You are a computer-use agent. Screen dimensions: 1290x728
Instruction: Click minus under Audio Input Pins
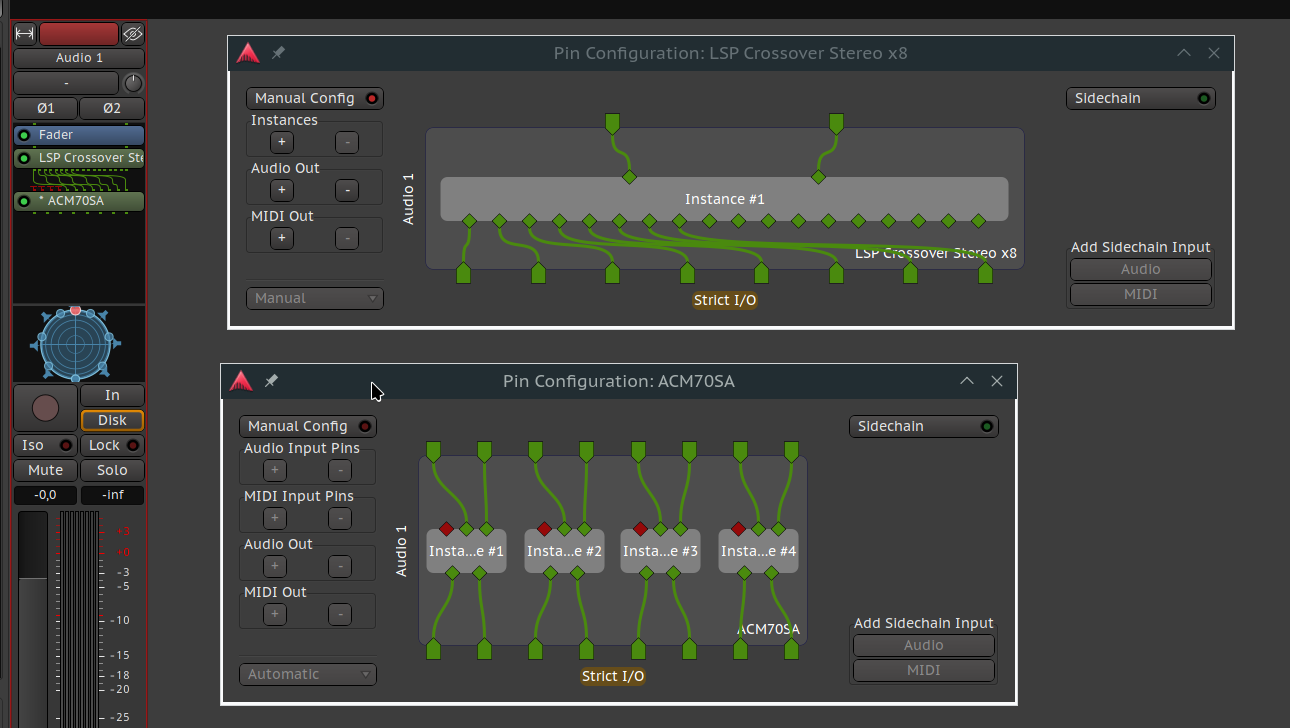[339, 470]
